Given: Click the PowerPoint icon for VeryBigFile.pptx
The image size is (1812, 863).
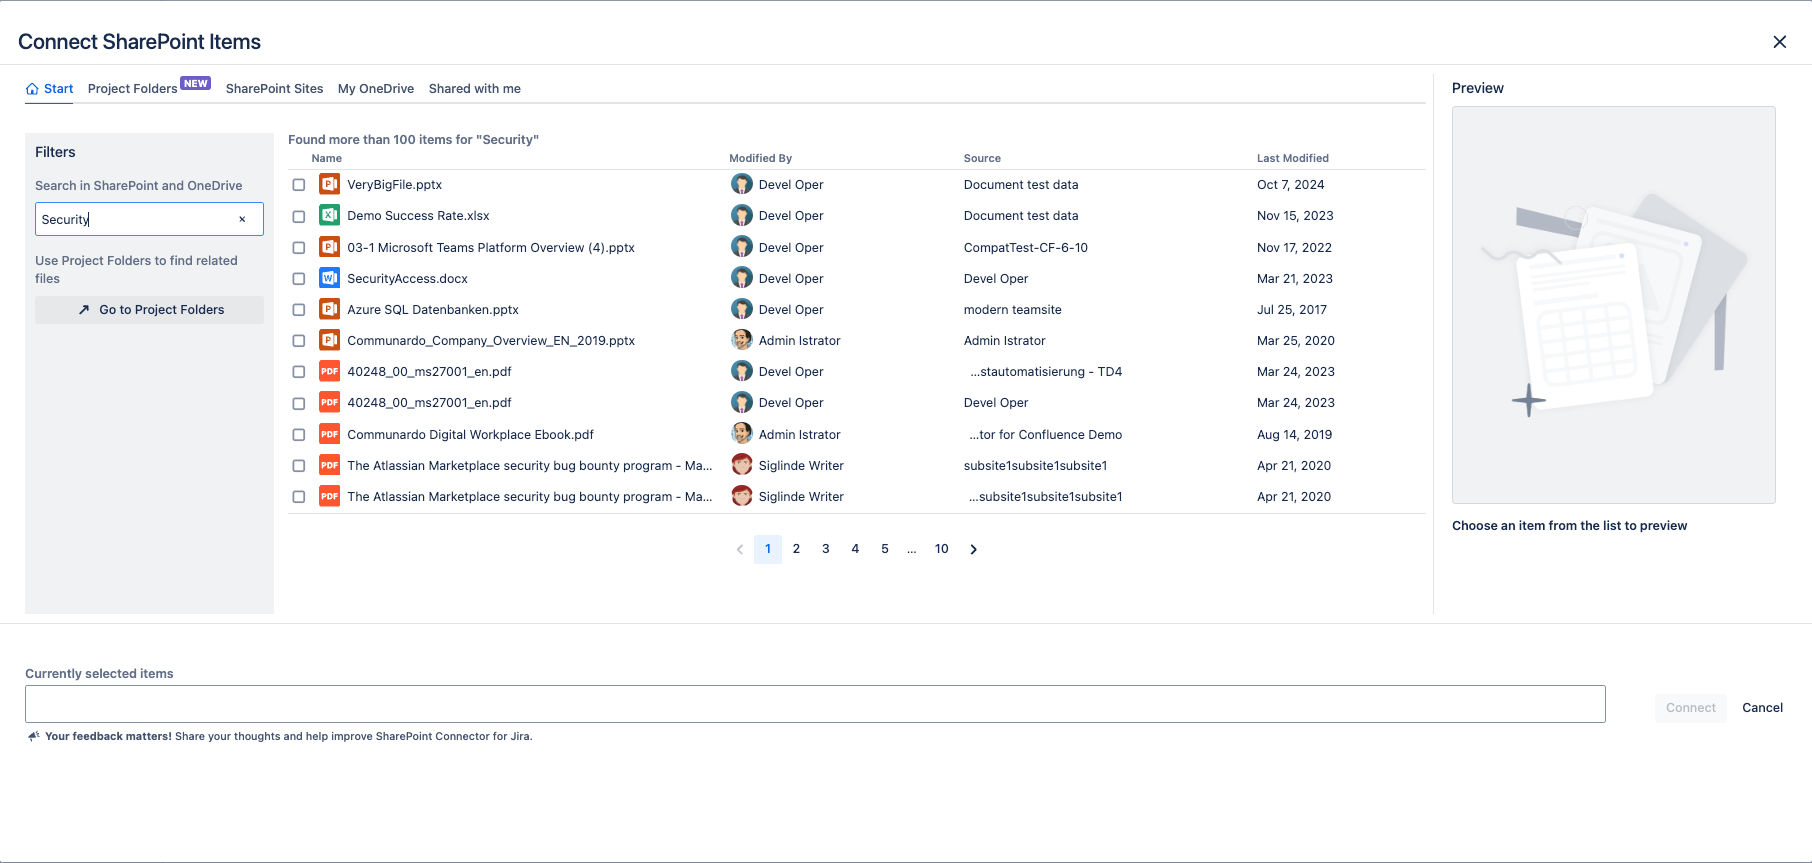Looking at the screenshot, I should (x=329, y=184).
